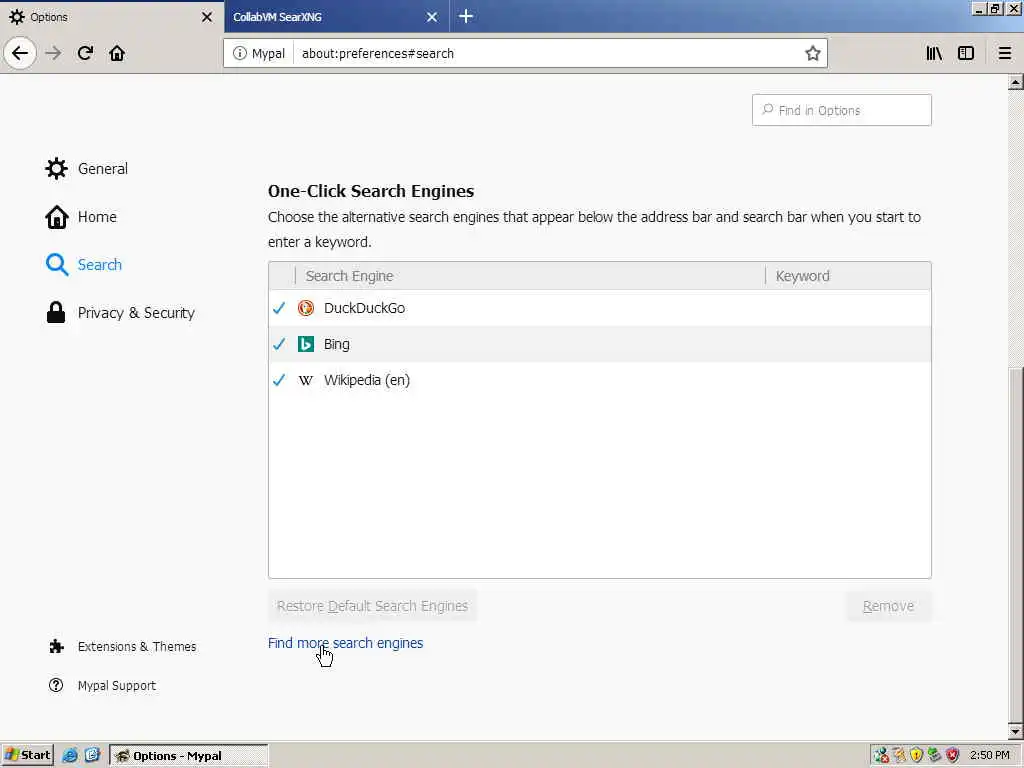Uncheck the Bing search engine checkmark

(279, 344)
